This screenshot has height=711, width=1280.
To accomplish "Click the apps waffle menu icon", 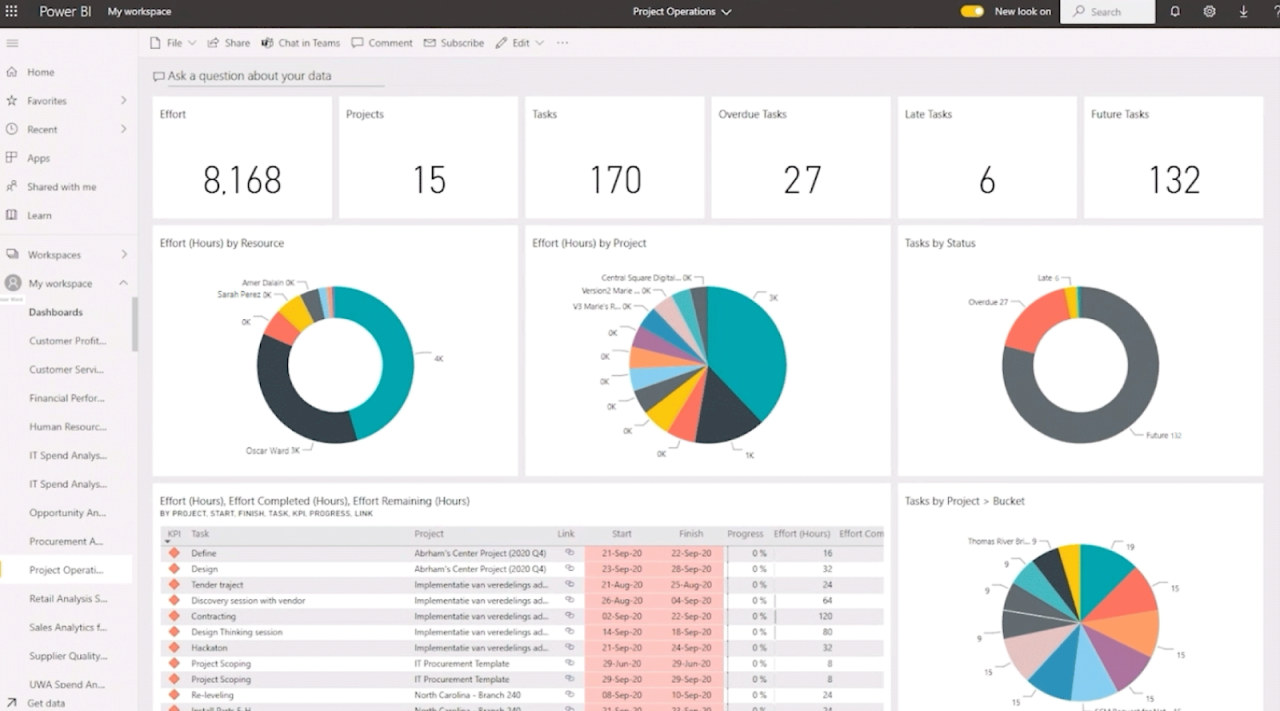I will coord(10,11).
